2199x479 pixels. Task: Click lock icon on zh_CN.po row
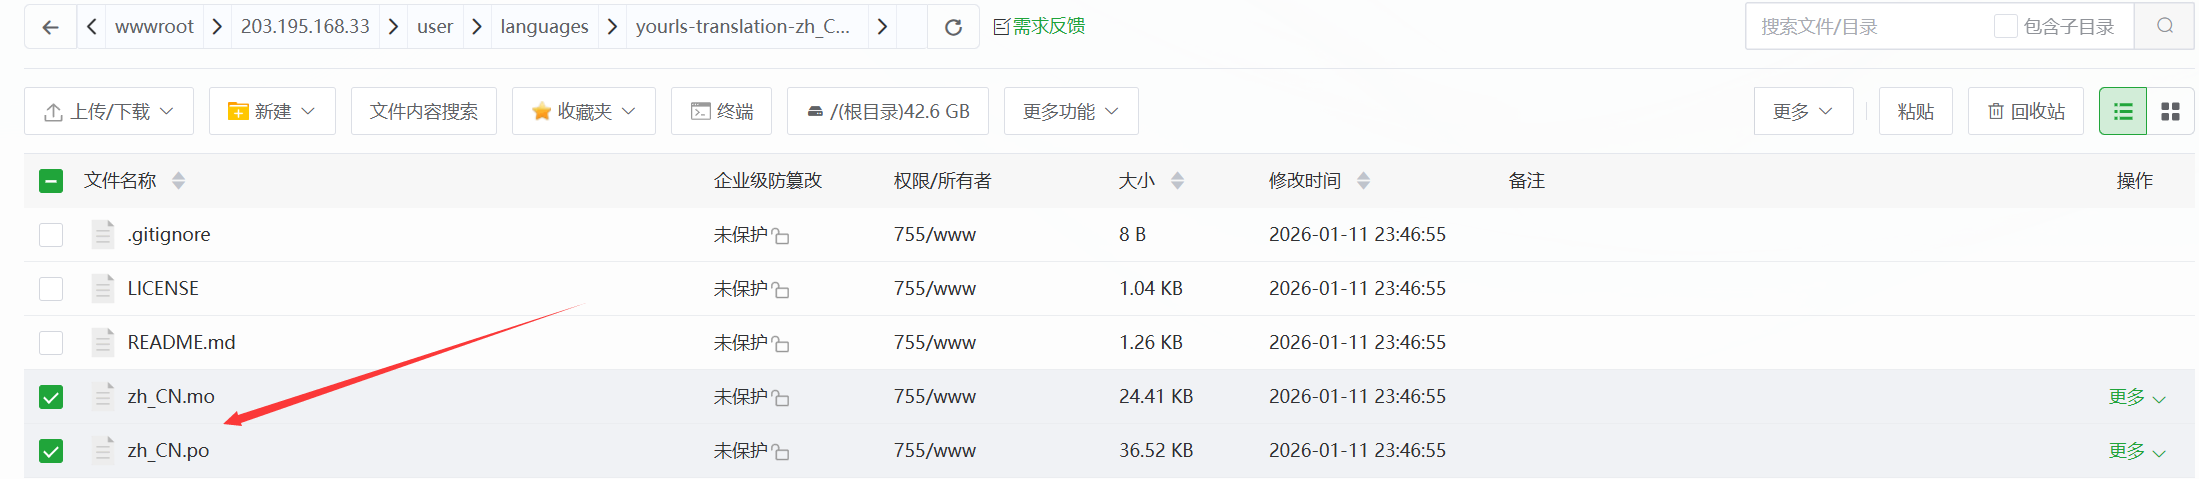pos(781,452)
